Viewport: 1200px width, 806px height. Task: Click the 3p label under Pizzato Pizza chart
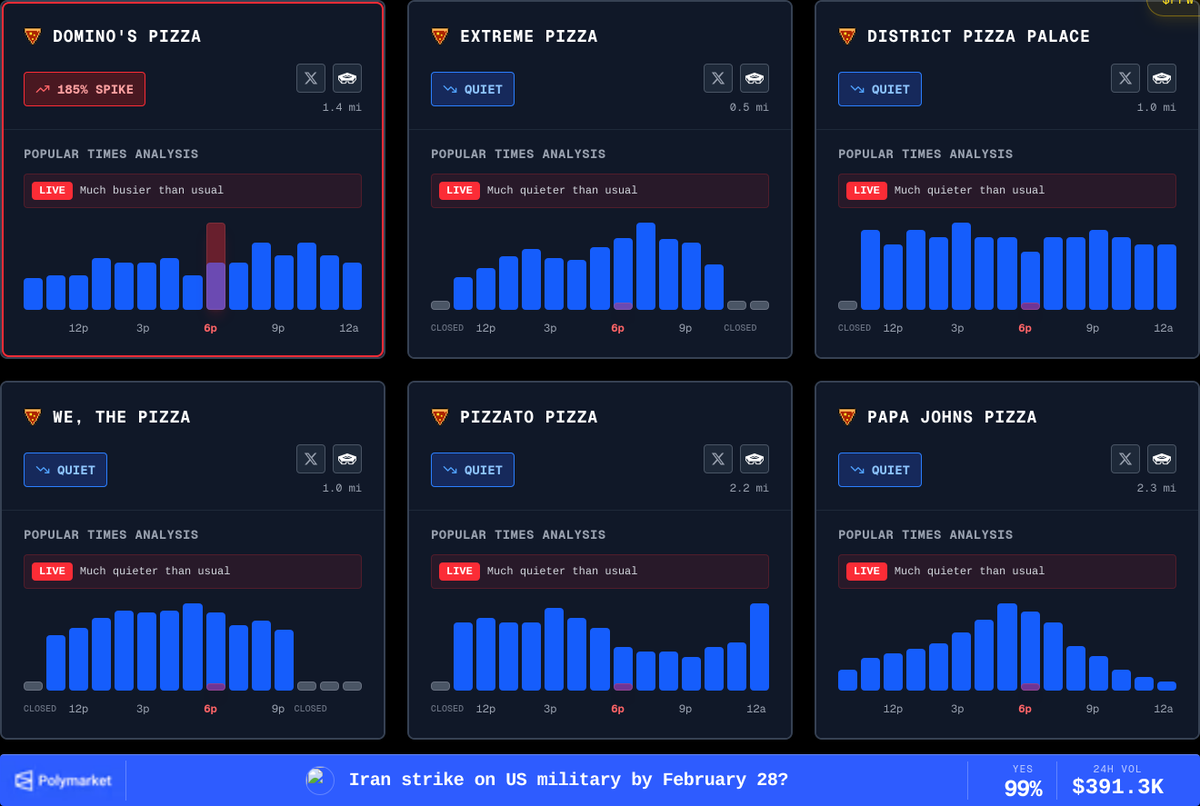[x=550, y=709]
